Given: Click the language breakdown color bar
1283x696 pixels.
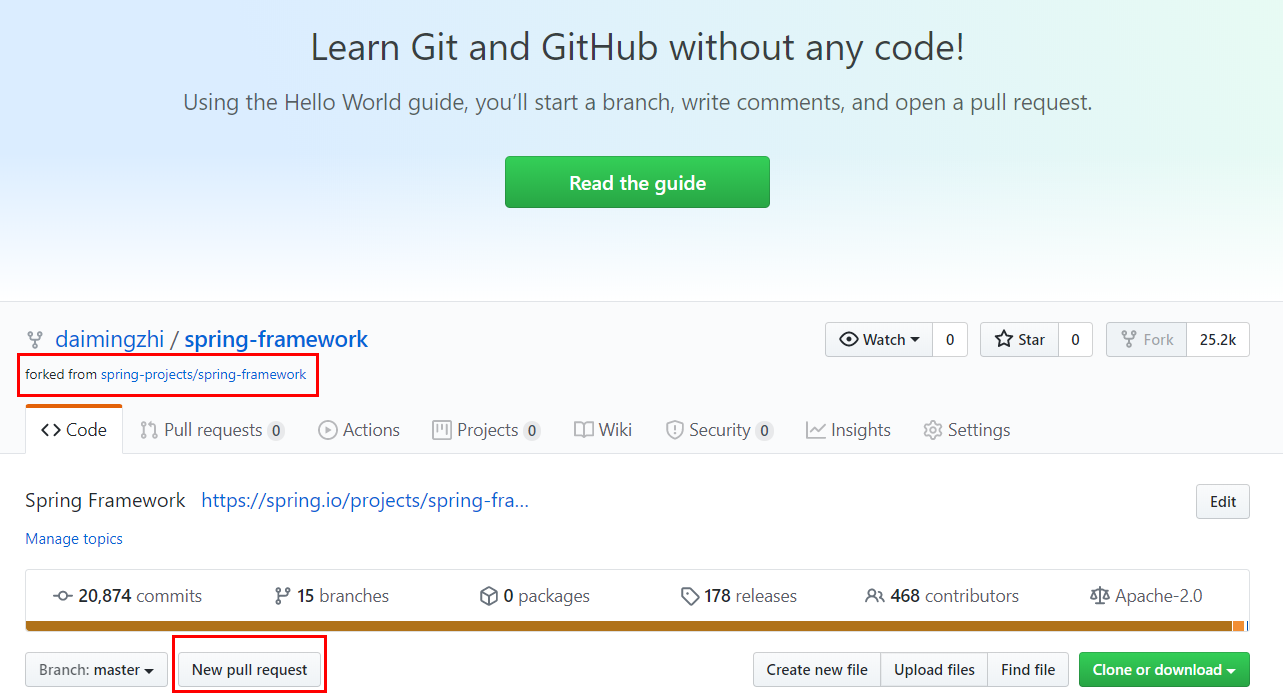Looking at the screenshot, I should (x=637, y=626).
